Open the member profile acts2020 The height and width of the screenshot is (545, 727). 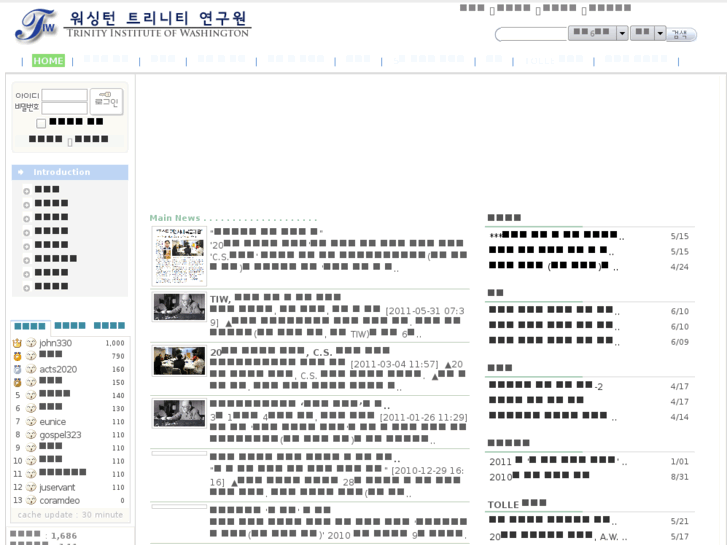click(58, 369)
